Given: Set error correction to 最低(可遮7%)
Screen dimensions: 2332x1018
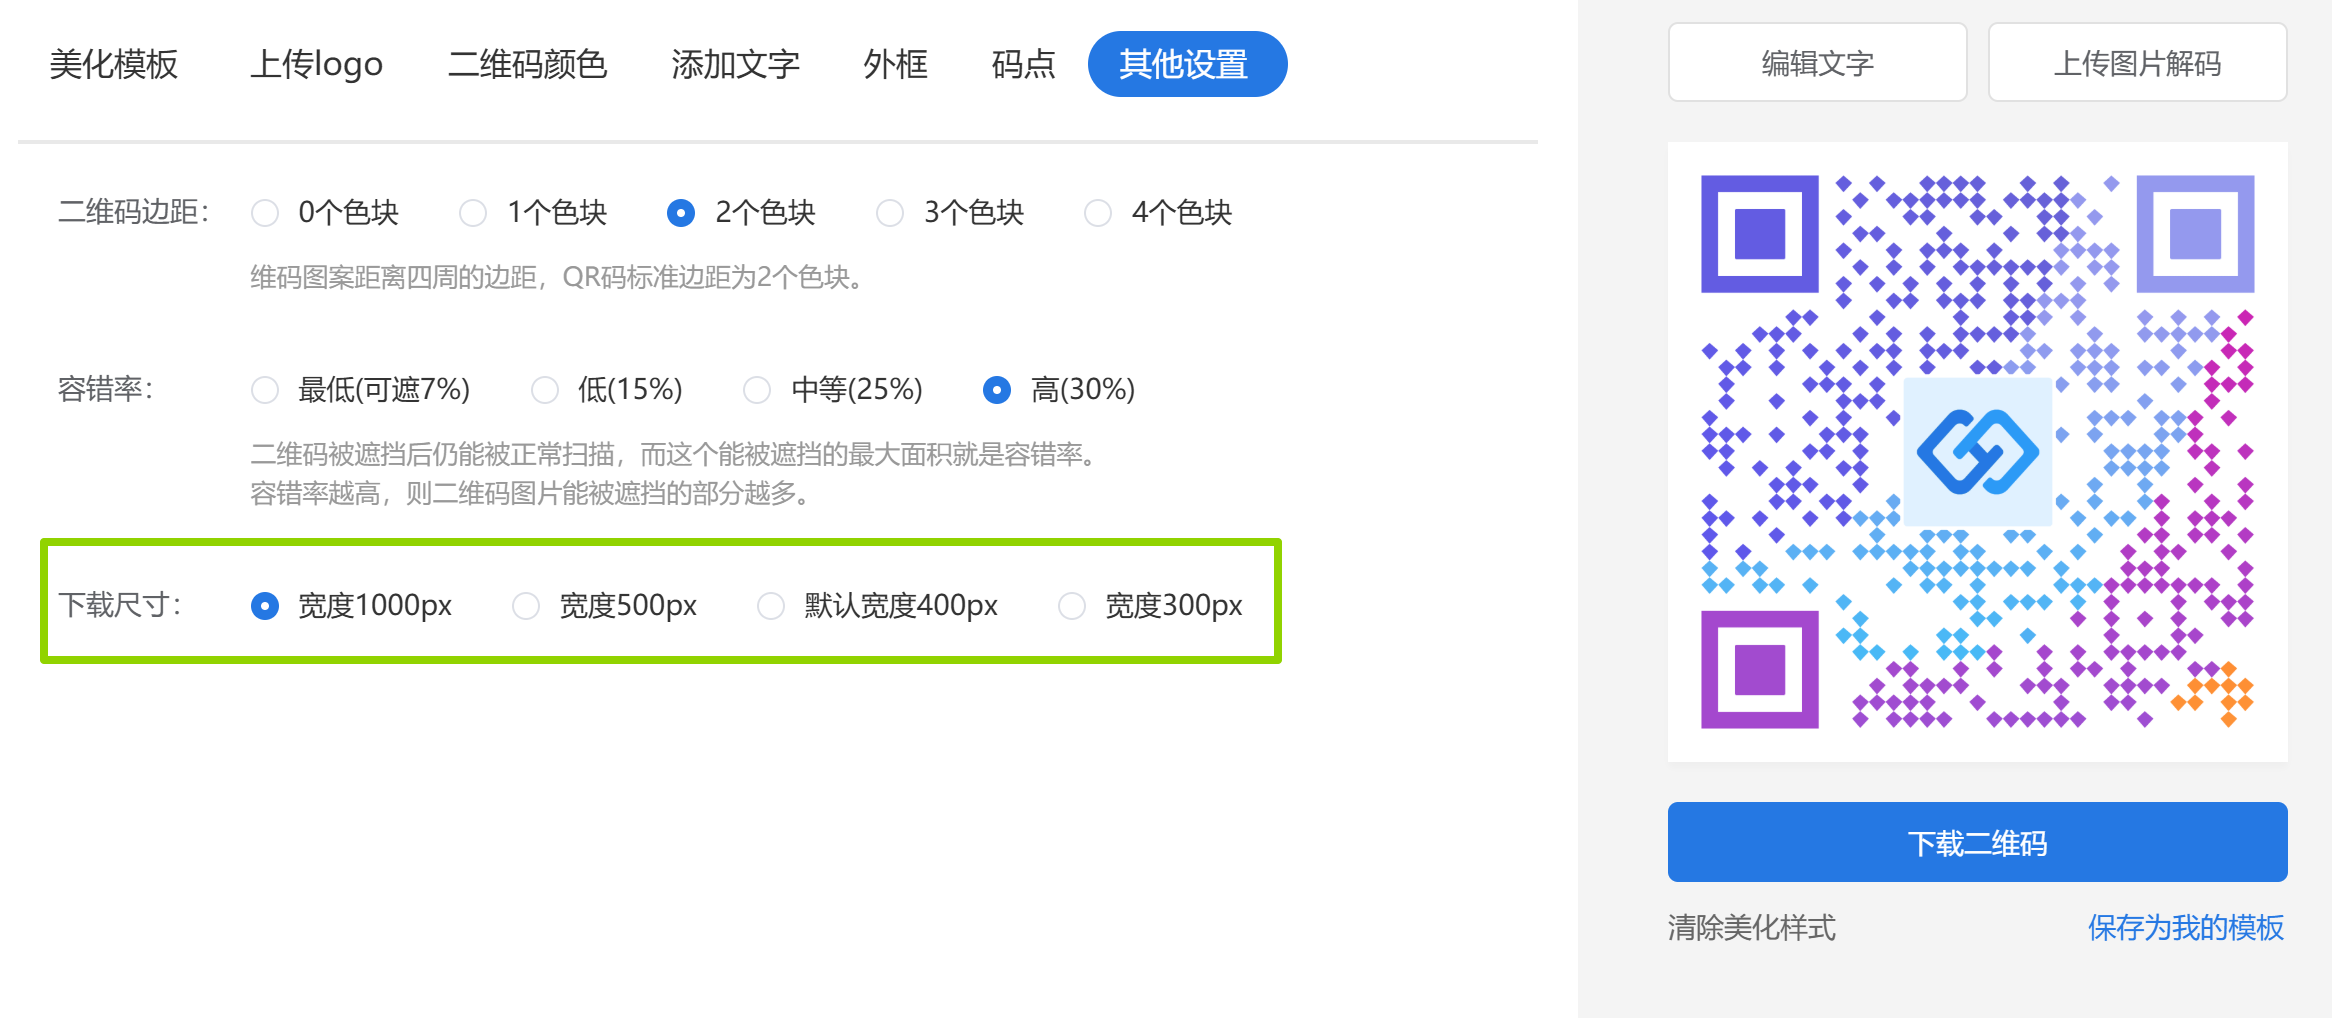Looking at the screenshot, I should (x=265, y=390).
